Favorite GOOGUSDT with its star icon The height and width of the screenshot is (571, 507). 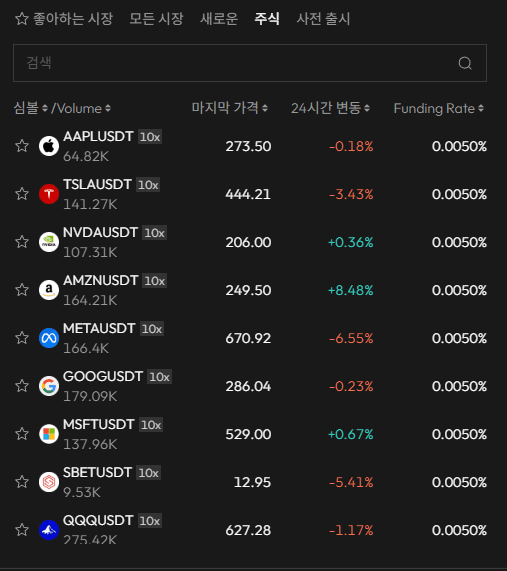22,386
